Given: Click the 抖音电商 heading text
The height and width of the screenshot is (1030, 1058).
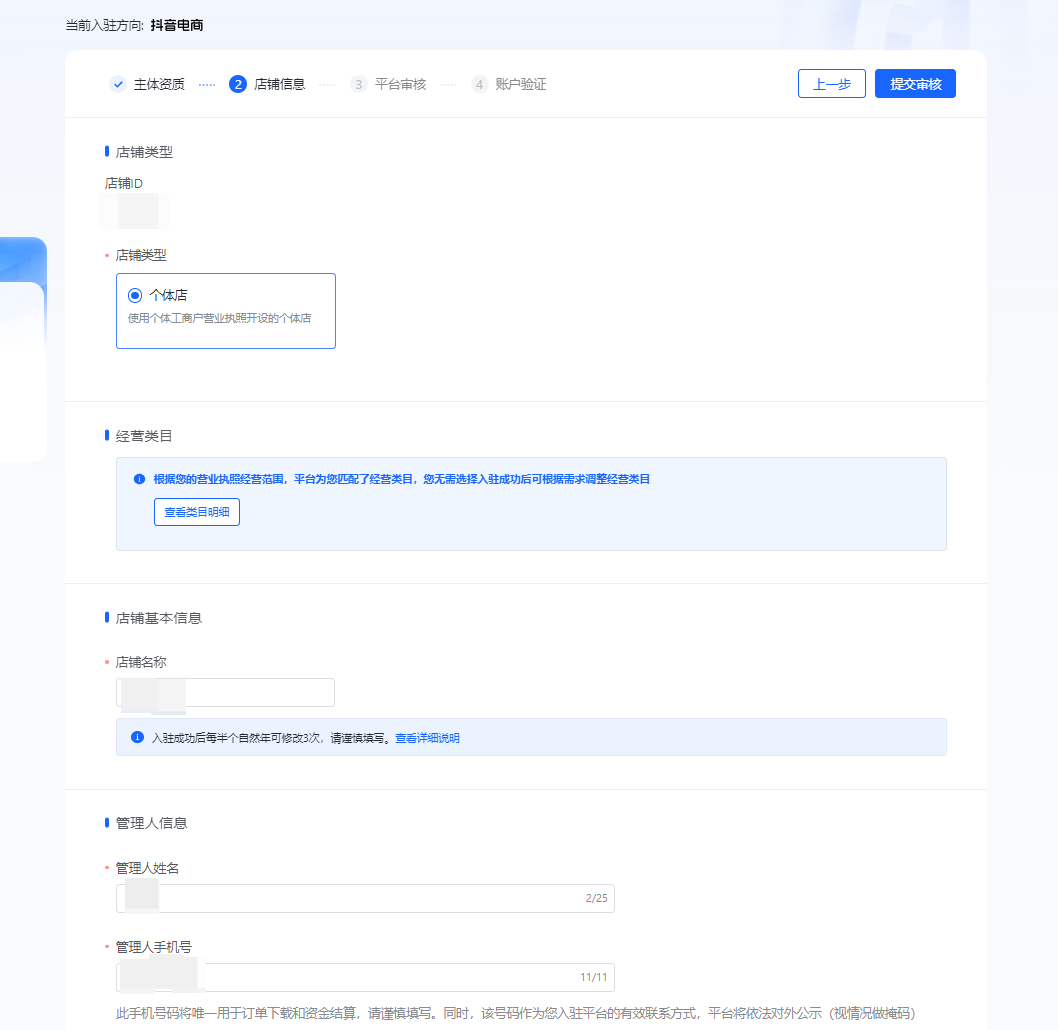Looking at the screenshot, I should (177, 25).
